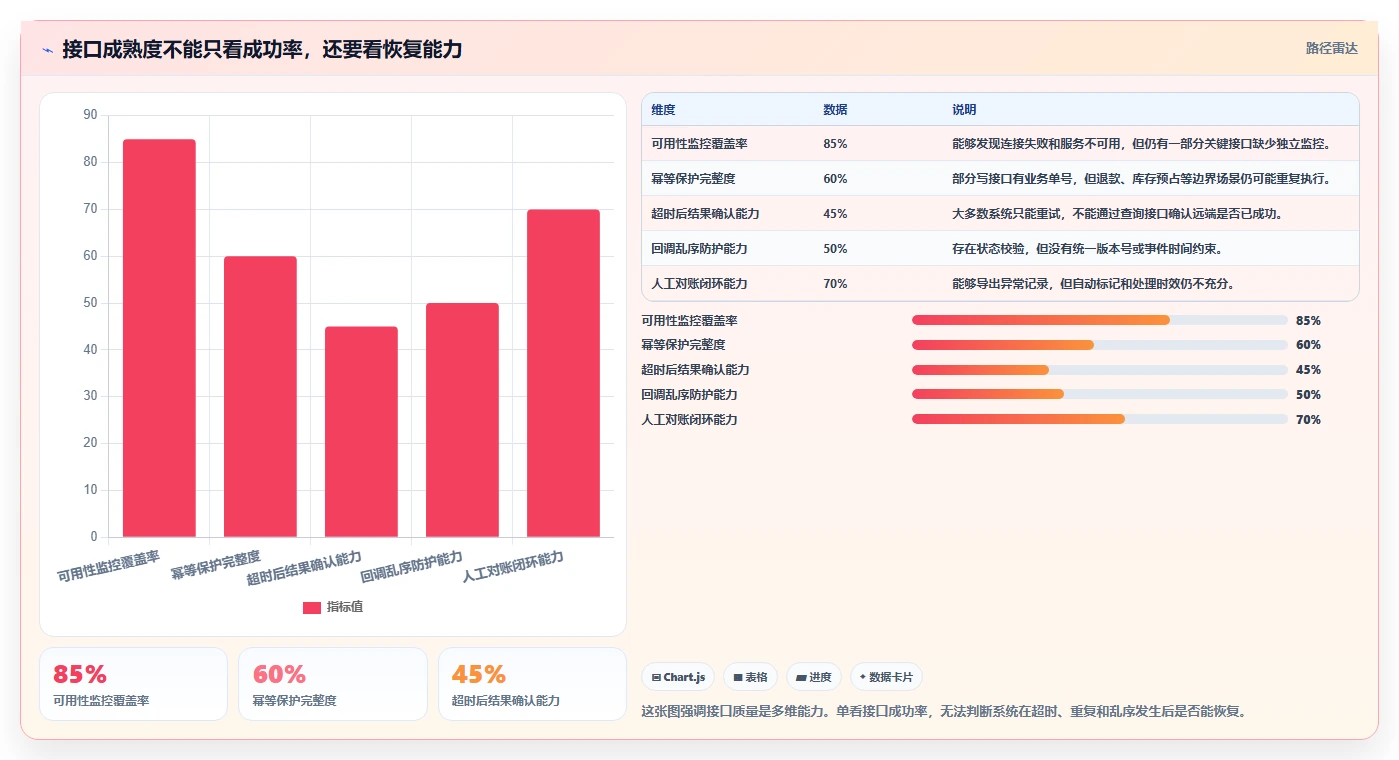Screen dimensions: 1399x760
Task: Click x-axis label 回调乱序防护能力 under chart
Action: (x=412, y=568)
